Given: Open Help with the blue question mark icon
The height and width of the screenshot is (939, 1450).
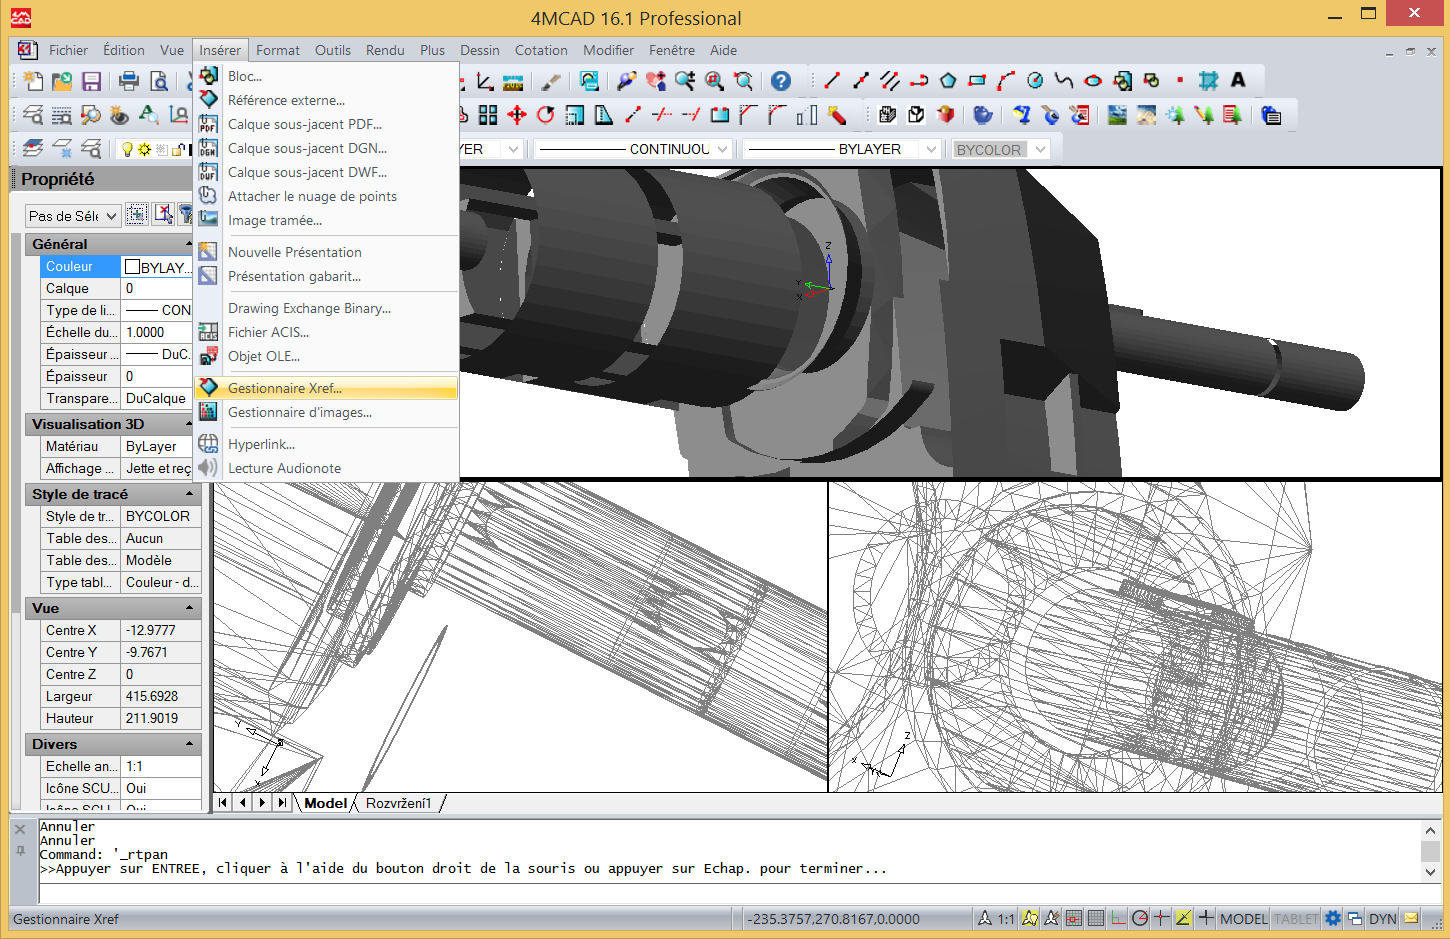Looking at the screenshot, I should 781,81.
